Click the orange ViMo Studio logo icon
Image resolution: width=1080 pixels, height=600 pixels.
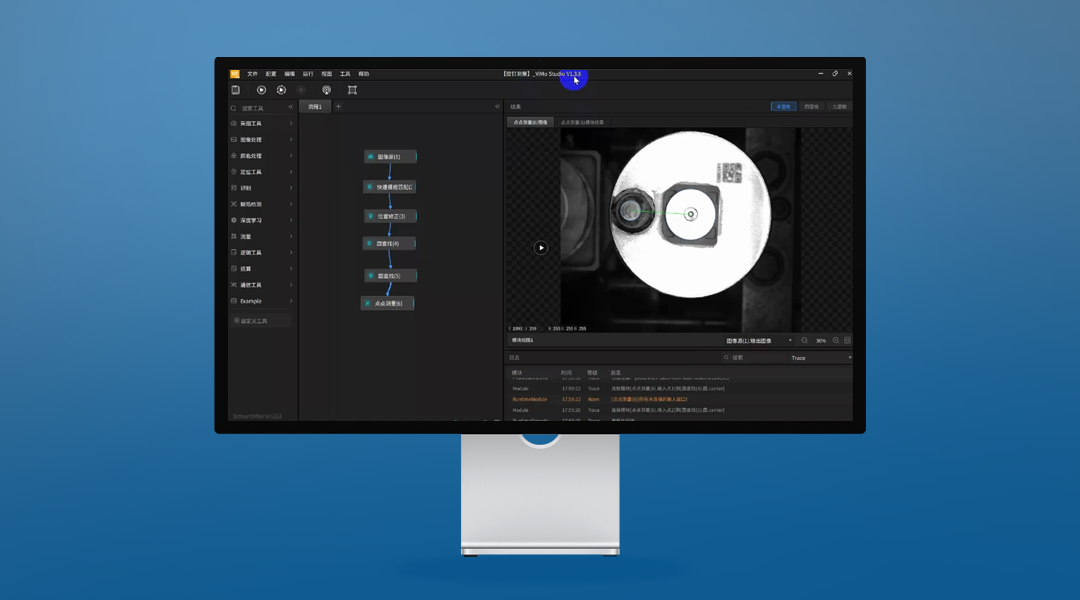[235, 74]
